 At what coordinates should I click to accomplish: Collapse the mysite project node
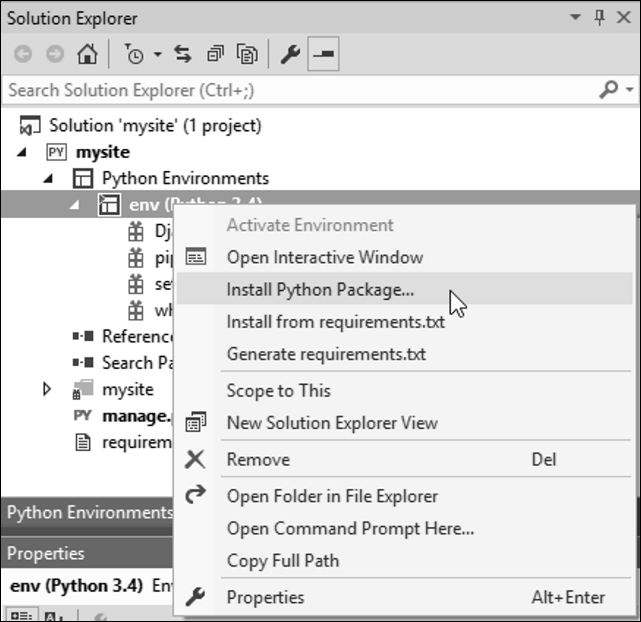click(22, 152)
